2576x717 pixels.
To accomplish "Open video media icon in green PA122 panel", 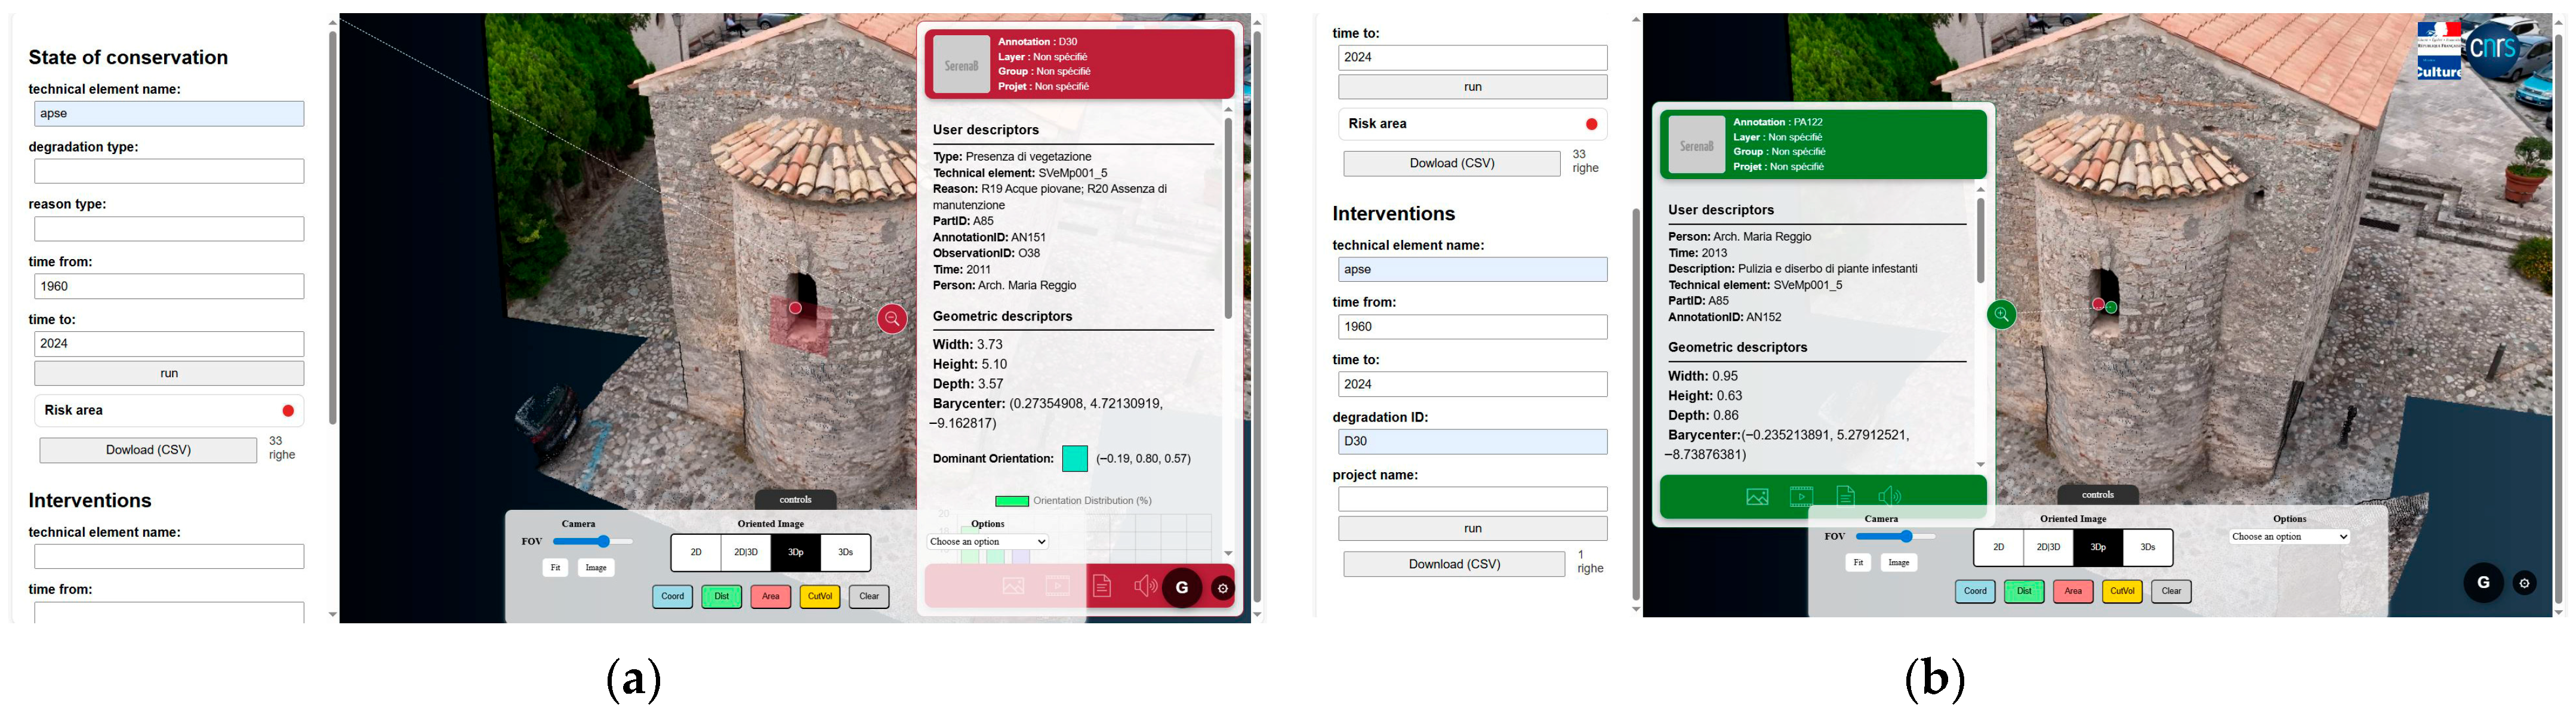I will point(1801,496).
